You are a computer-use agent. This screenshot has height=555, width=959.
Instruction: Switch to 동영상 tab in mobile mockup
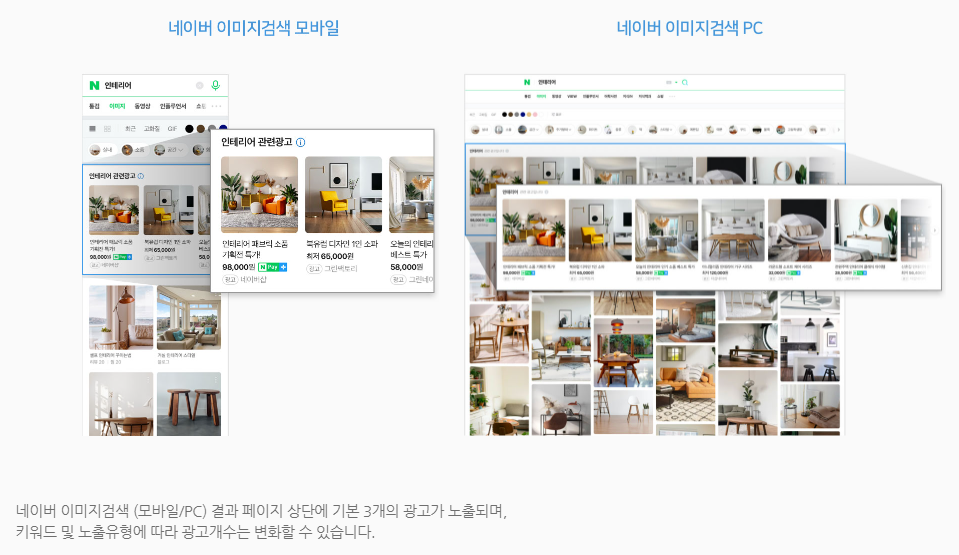pyautogui.click(x=143, y=106)
